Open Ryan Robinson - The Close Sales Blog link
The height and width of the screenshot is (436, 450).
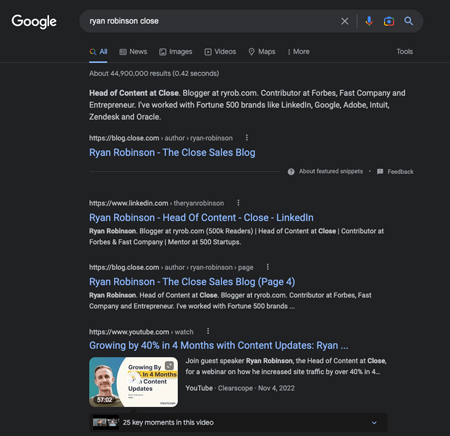[x=172, y=153]
